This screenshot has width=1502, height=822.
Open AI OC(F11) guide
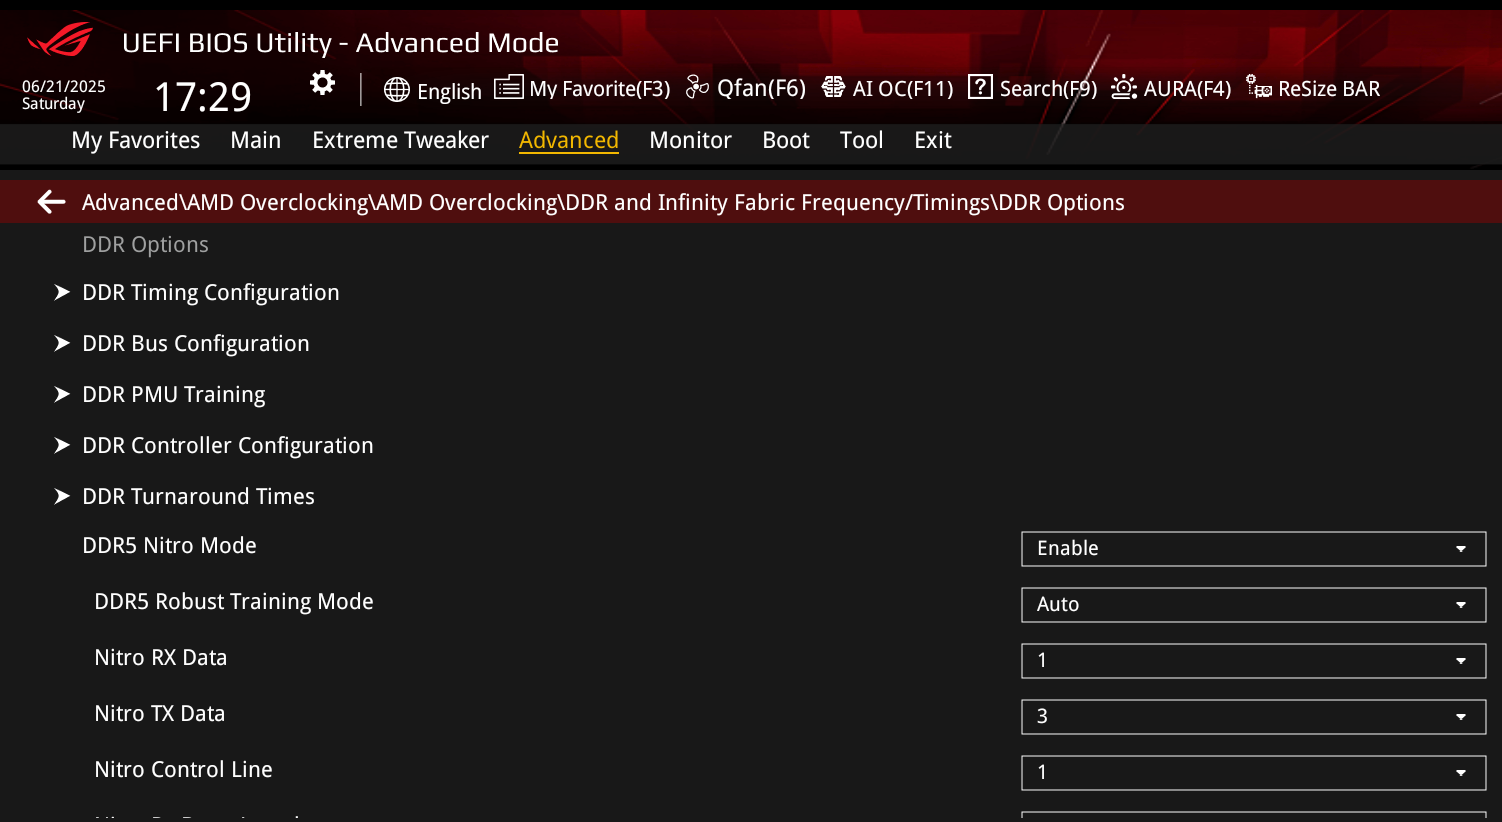[x=903, y=89]
